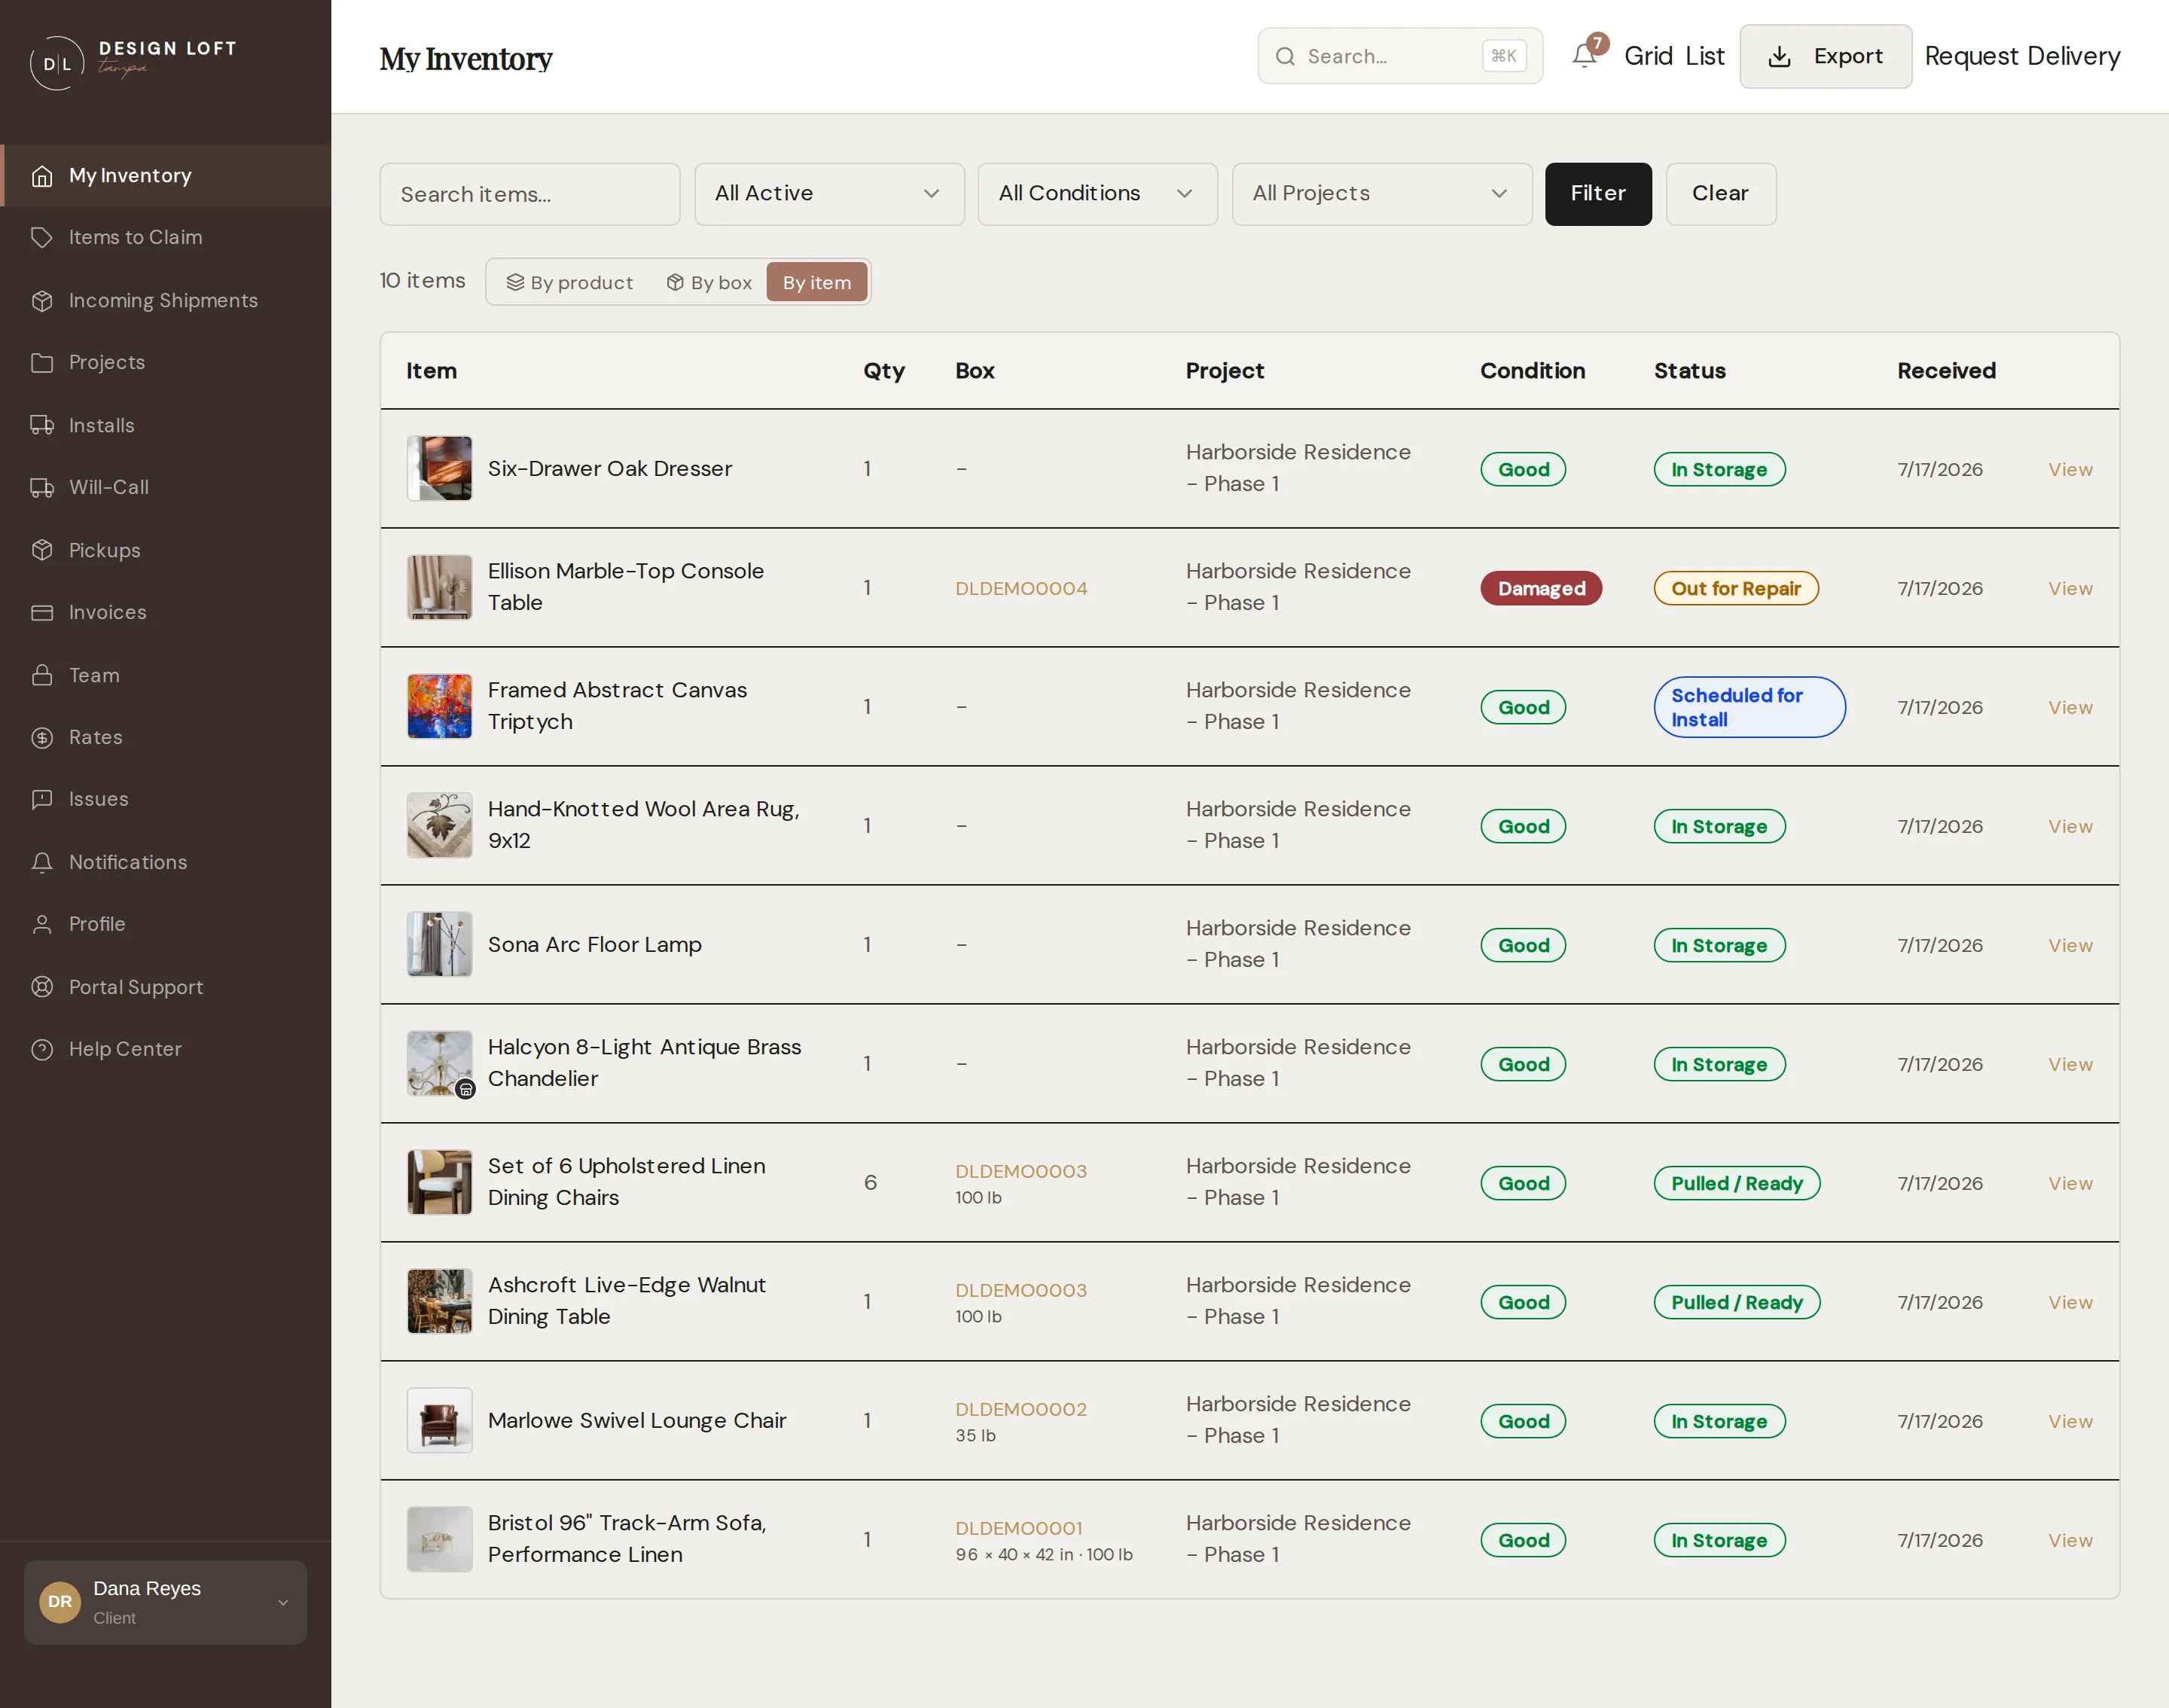
Task: Click the header Search box
Action: point(1400,56)
